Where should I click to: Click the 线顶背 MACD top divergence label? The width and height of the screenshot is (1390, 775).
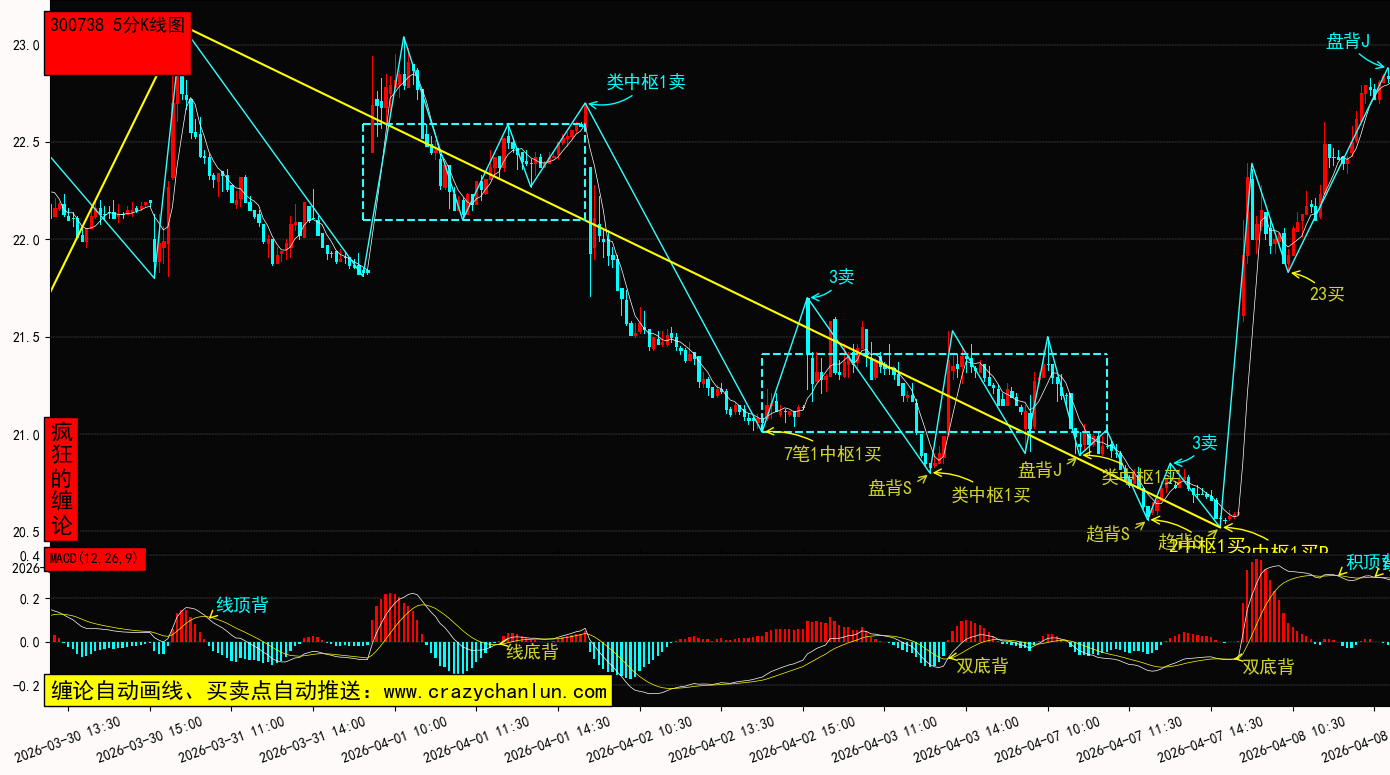point(242,605)
